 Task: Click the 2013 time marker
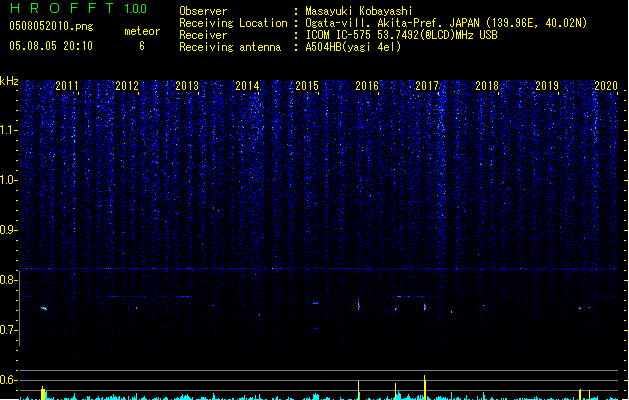coord(187,86)
